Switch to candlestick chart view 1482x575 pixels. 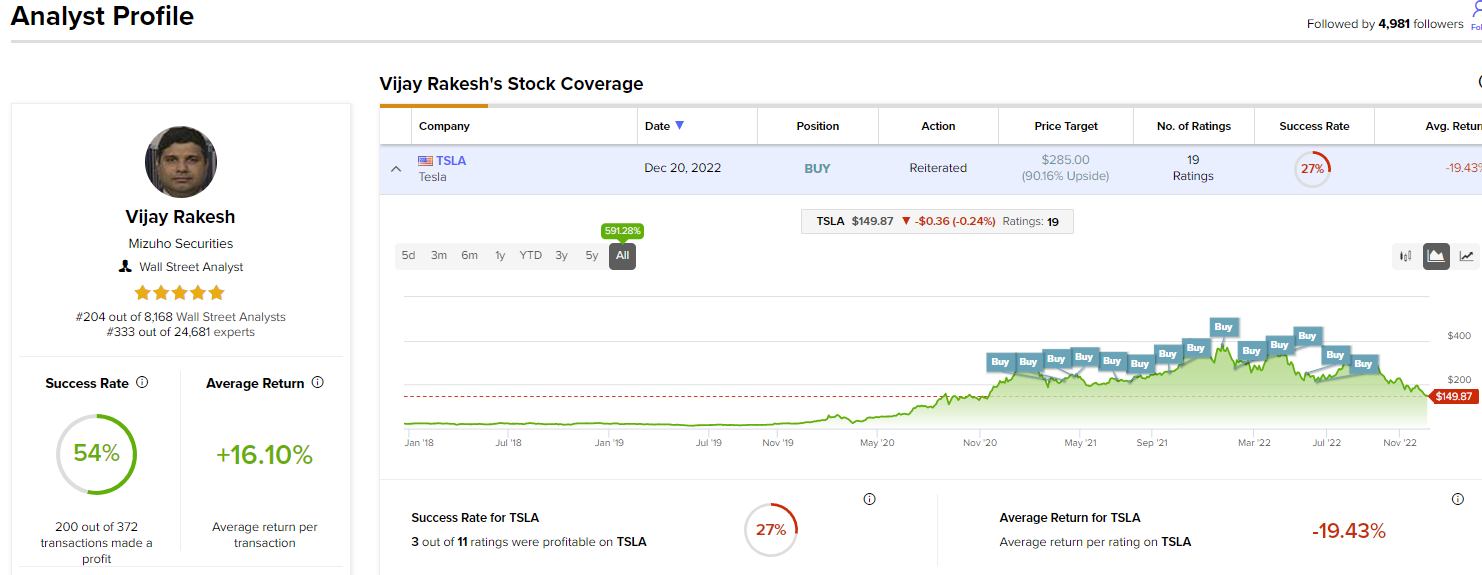point(1406,256)
